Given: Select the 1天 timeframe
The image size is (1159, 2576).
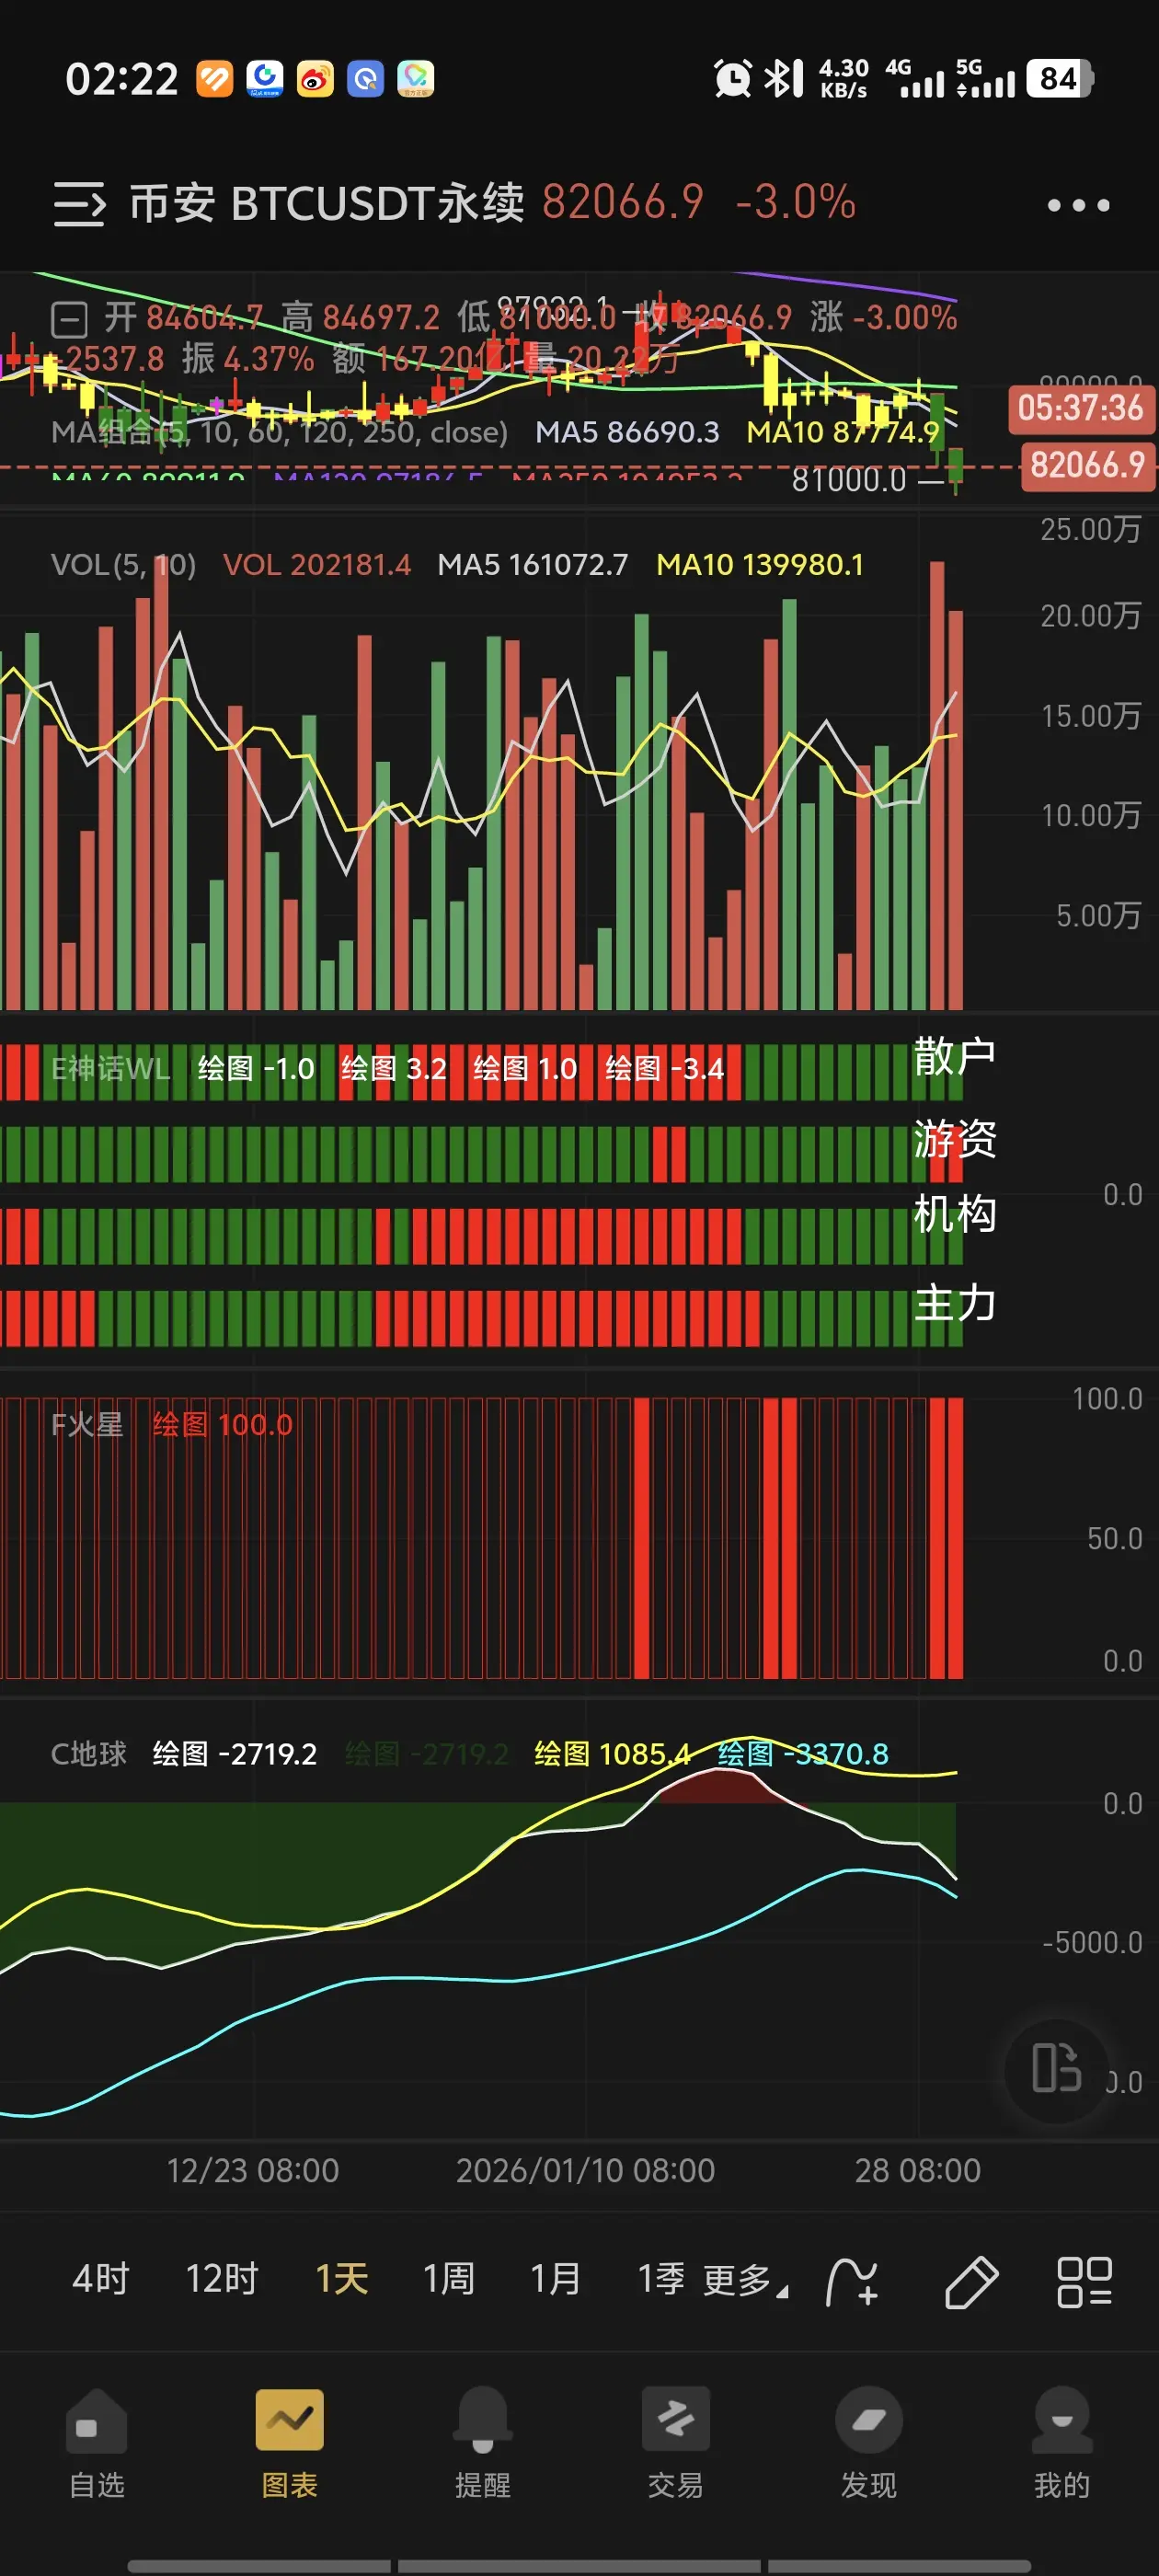Looking at the screenshot, I should click(x=342, y=2279).
